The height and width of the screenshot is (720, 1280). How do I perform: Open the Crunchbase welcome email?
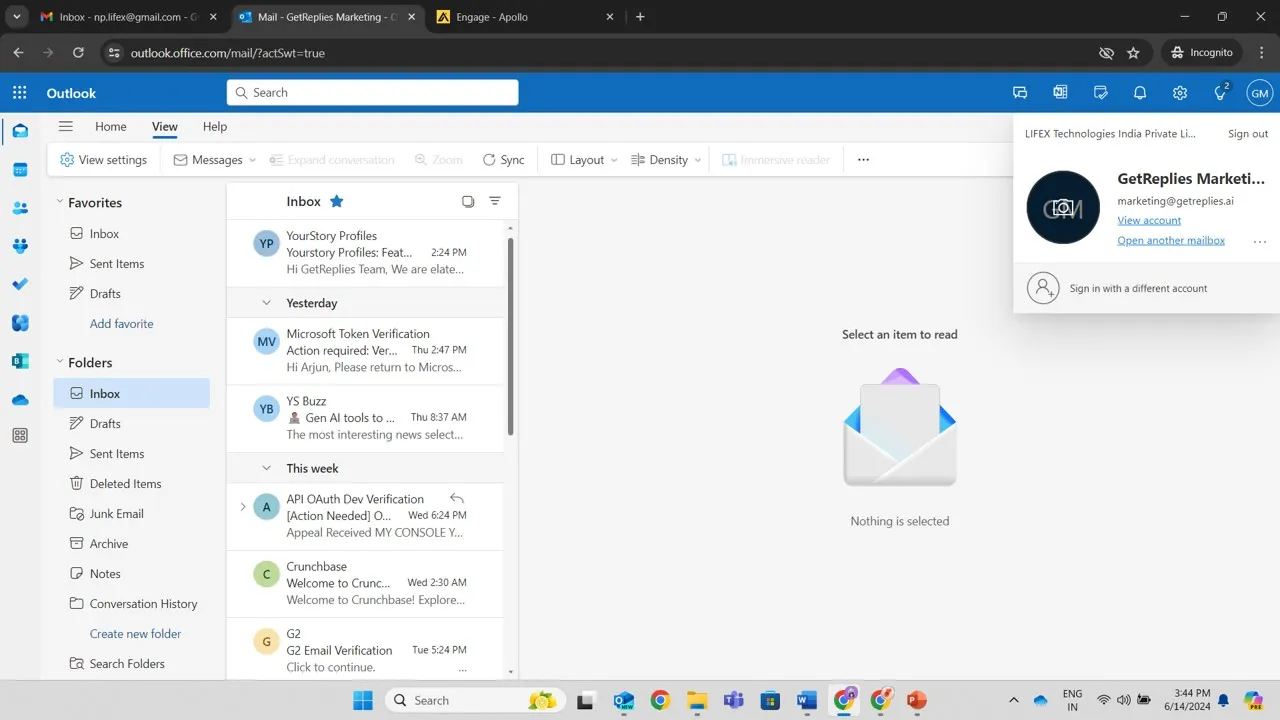366,584
